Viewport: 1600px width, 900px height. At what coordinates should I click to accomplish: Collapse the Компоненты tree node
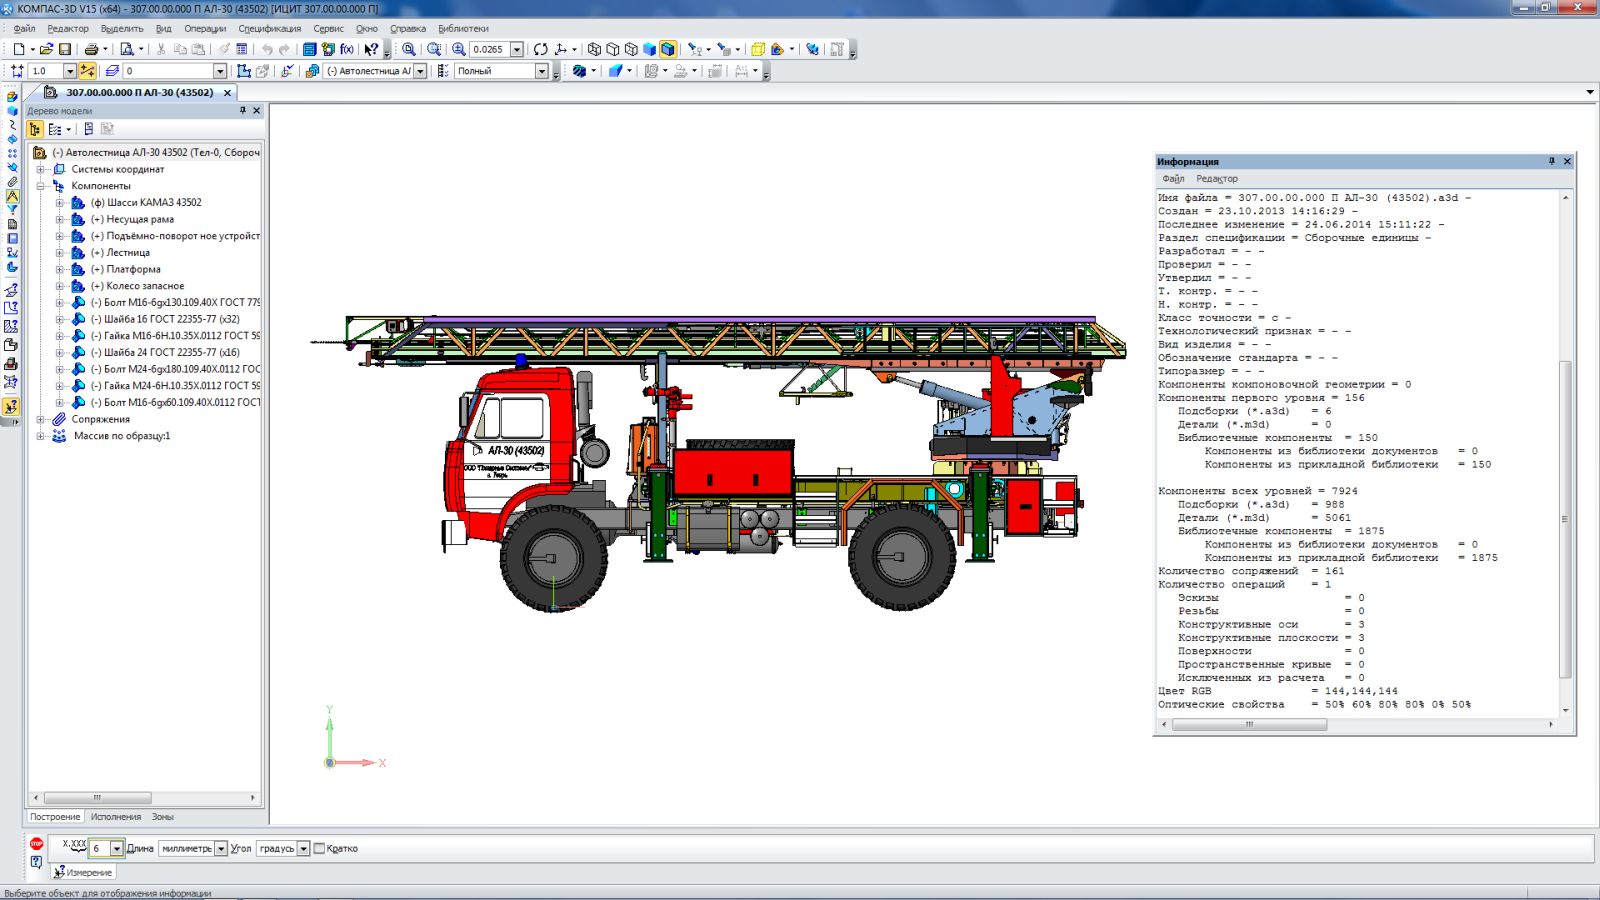click(41, 186)
